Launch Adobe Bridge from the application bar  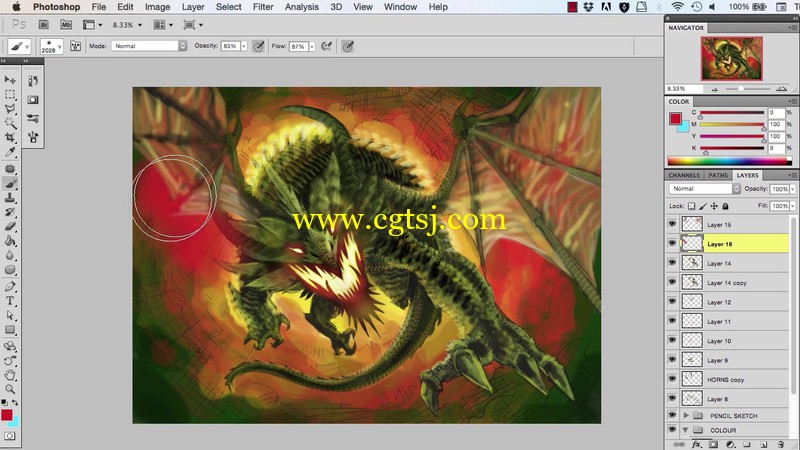click(x=43, y=24)
